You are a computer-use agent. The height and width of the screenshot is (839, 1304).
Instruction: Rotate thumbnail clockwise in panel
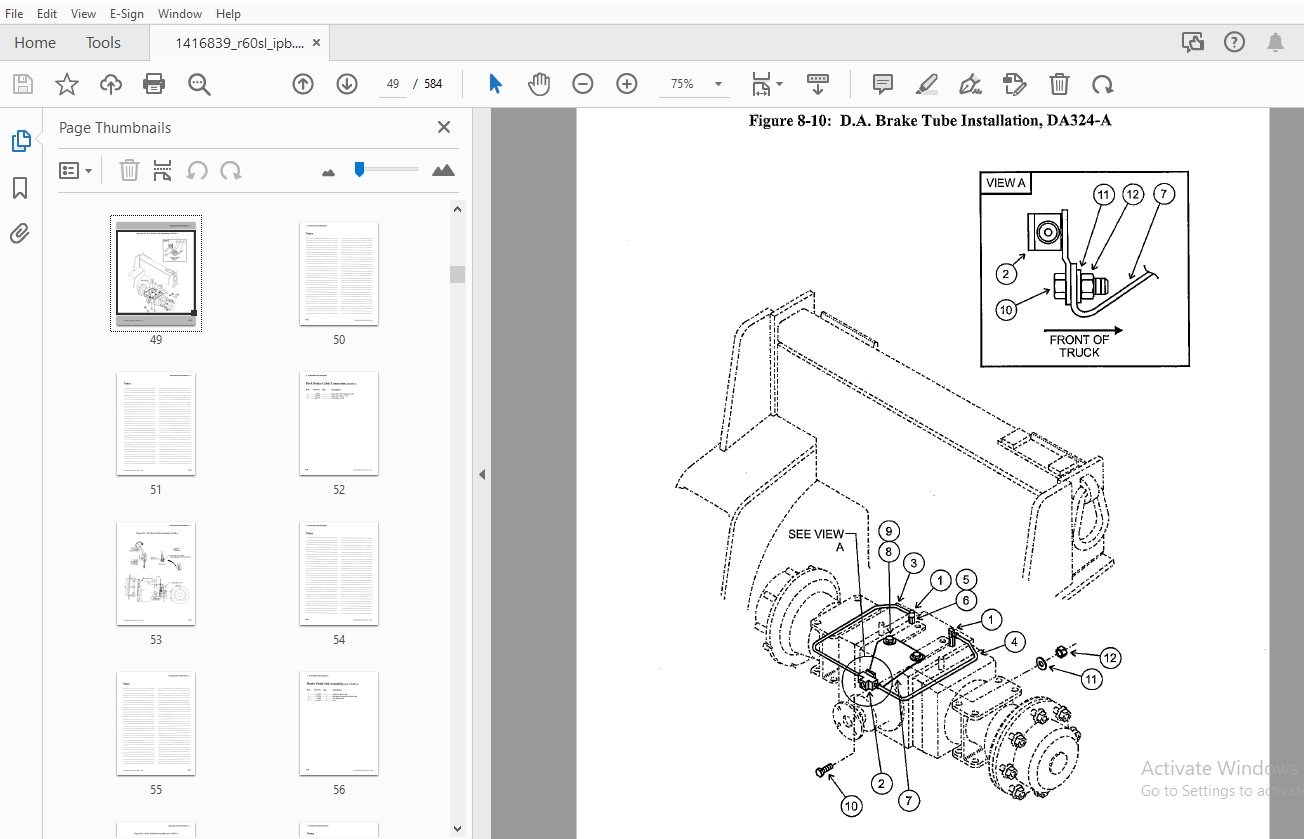[x=231, y=170]
